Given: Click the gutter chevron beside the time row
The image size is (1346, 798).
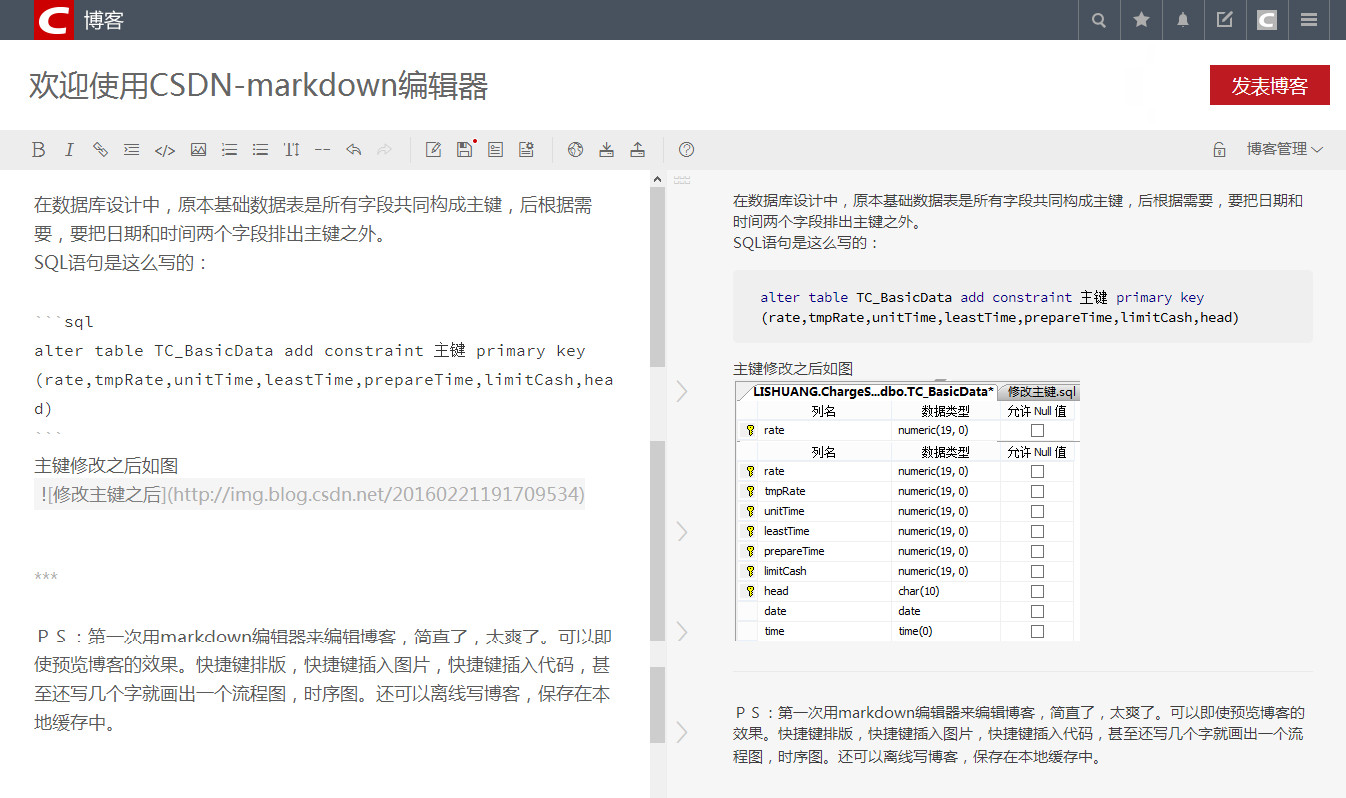Looking at the screenshot, I should (682, 631).
